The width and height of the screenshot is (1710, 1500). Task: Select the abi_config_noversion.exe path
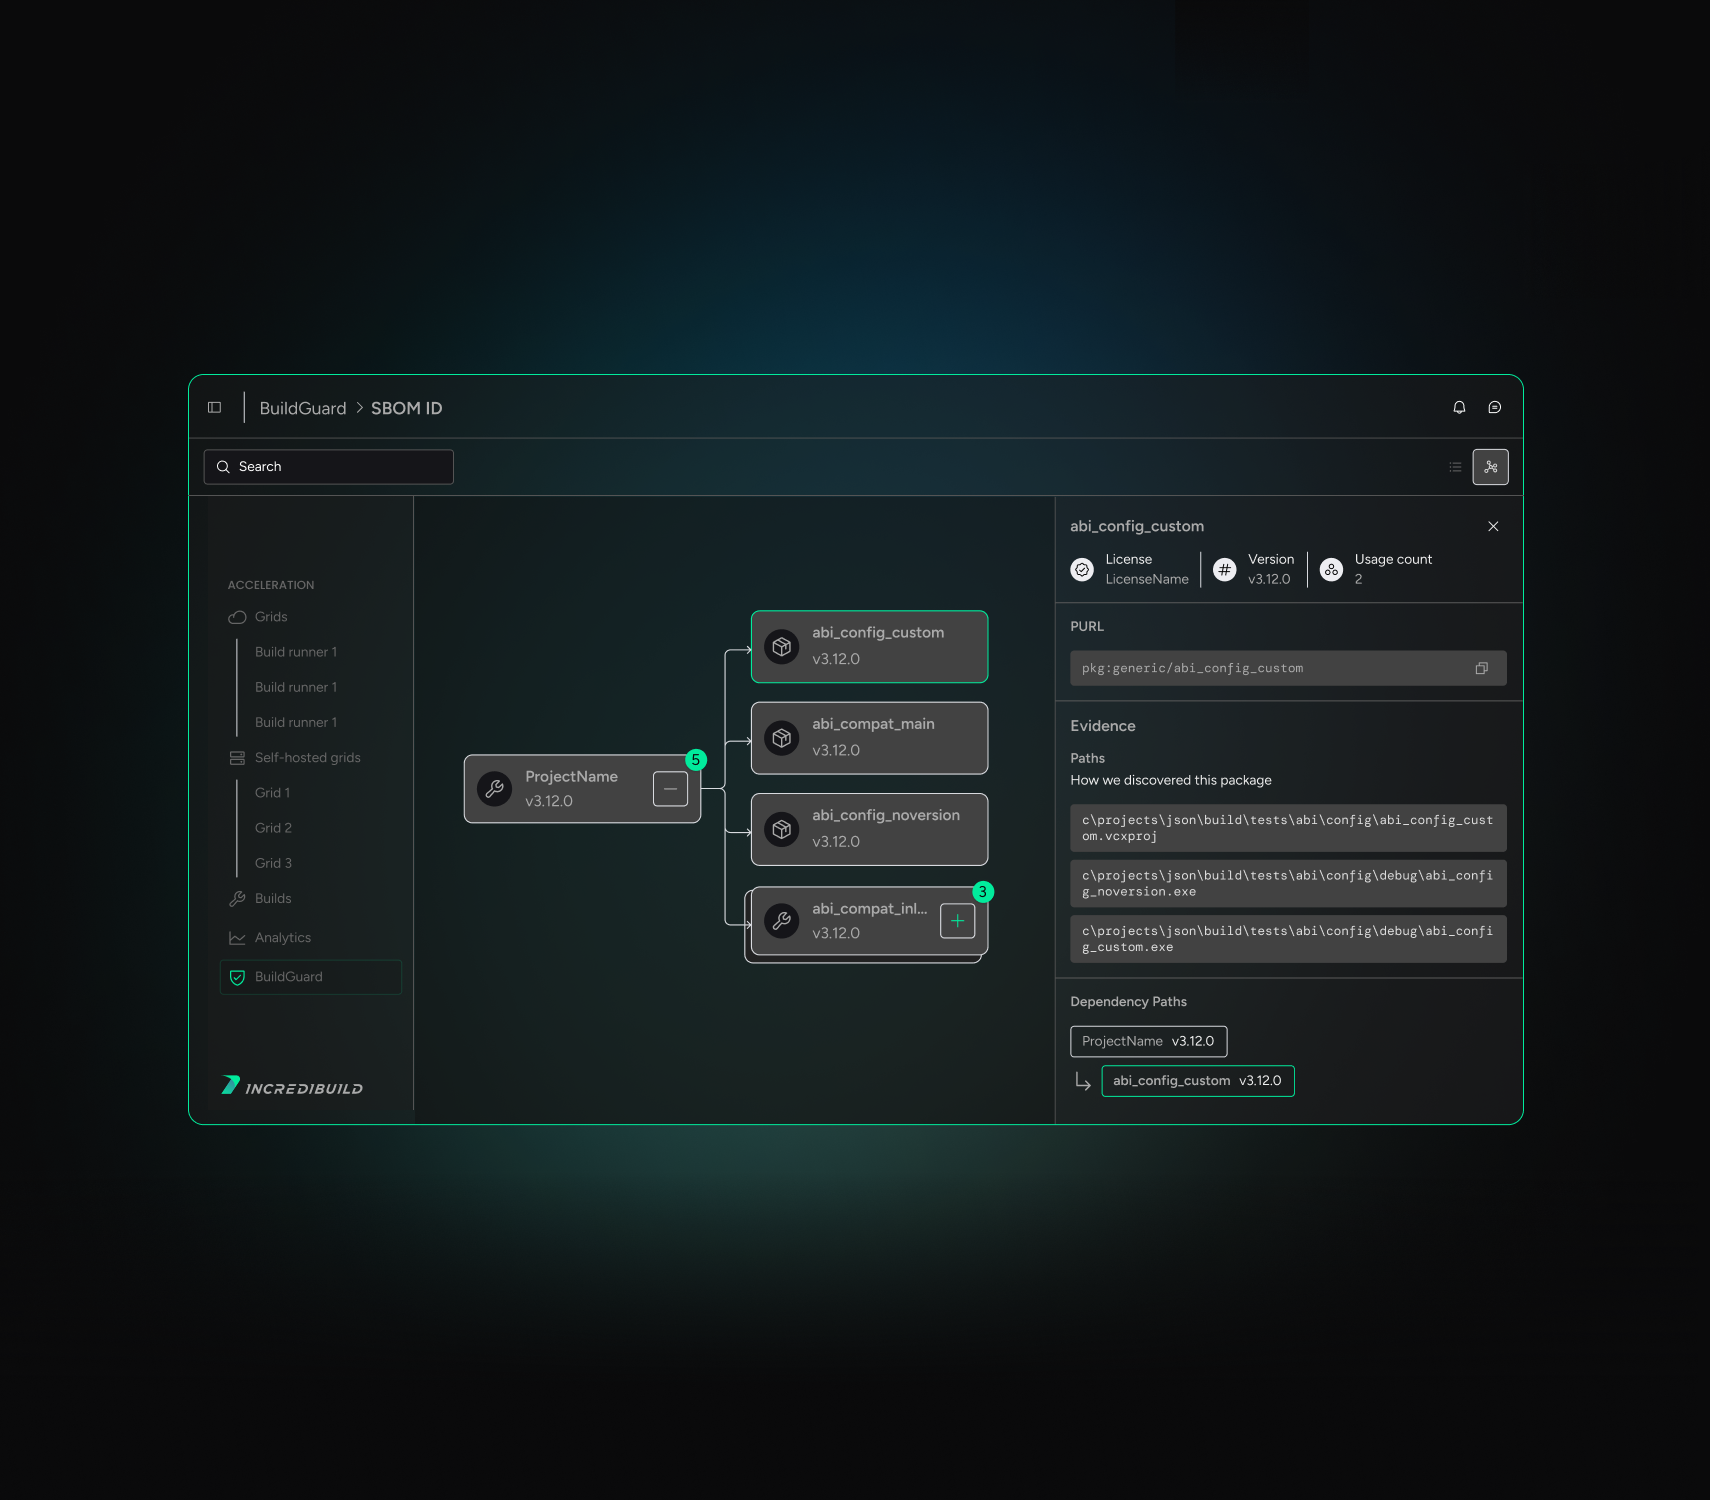click(1288, 884)
